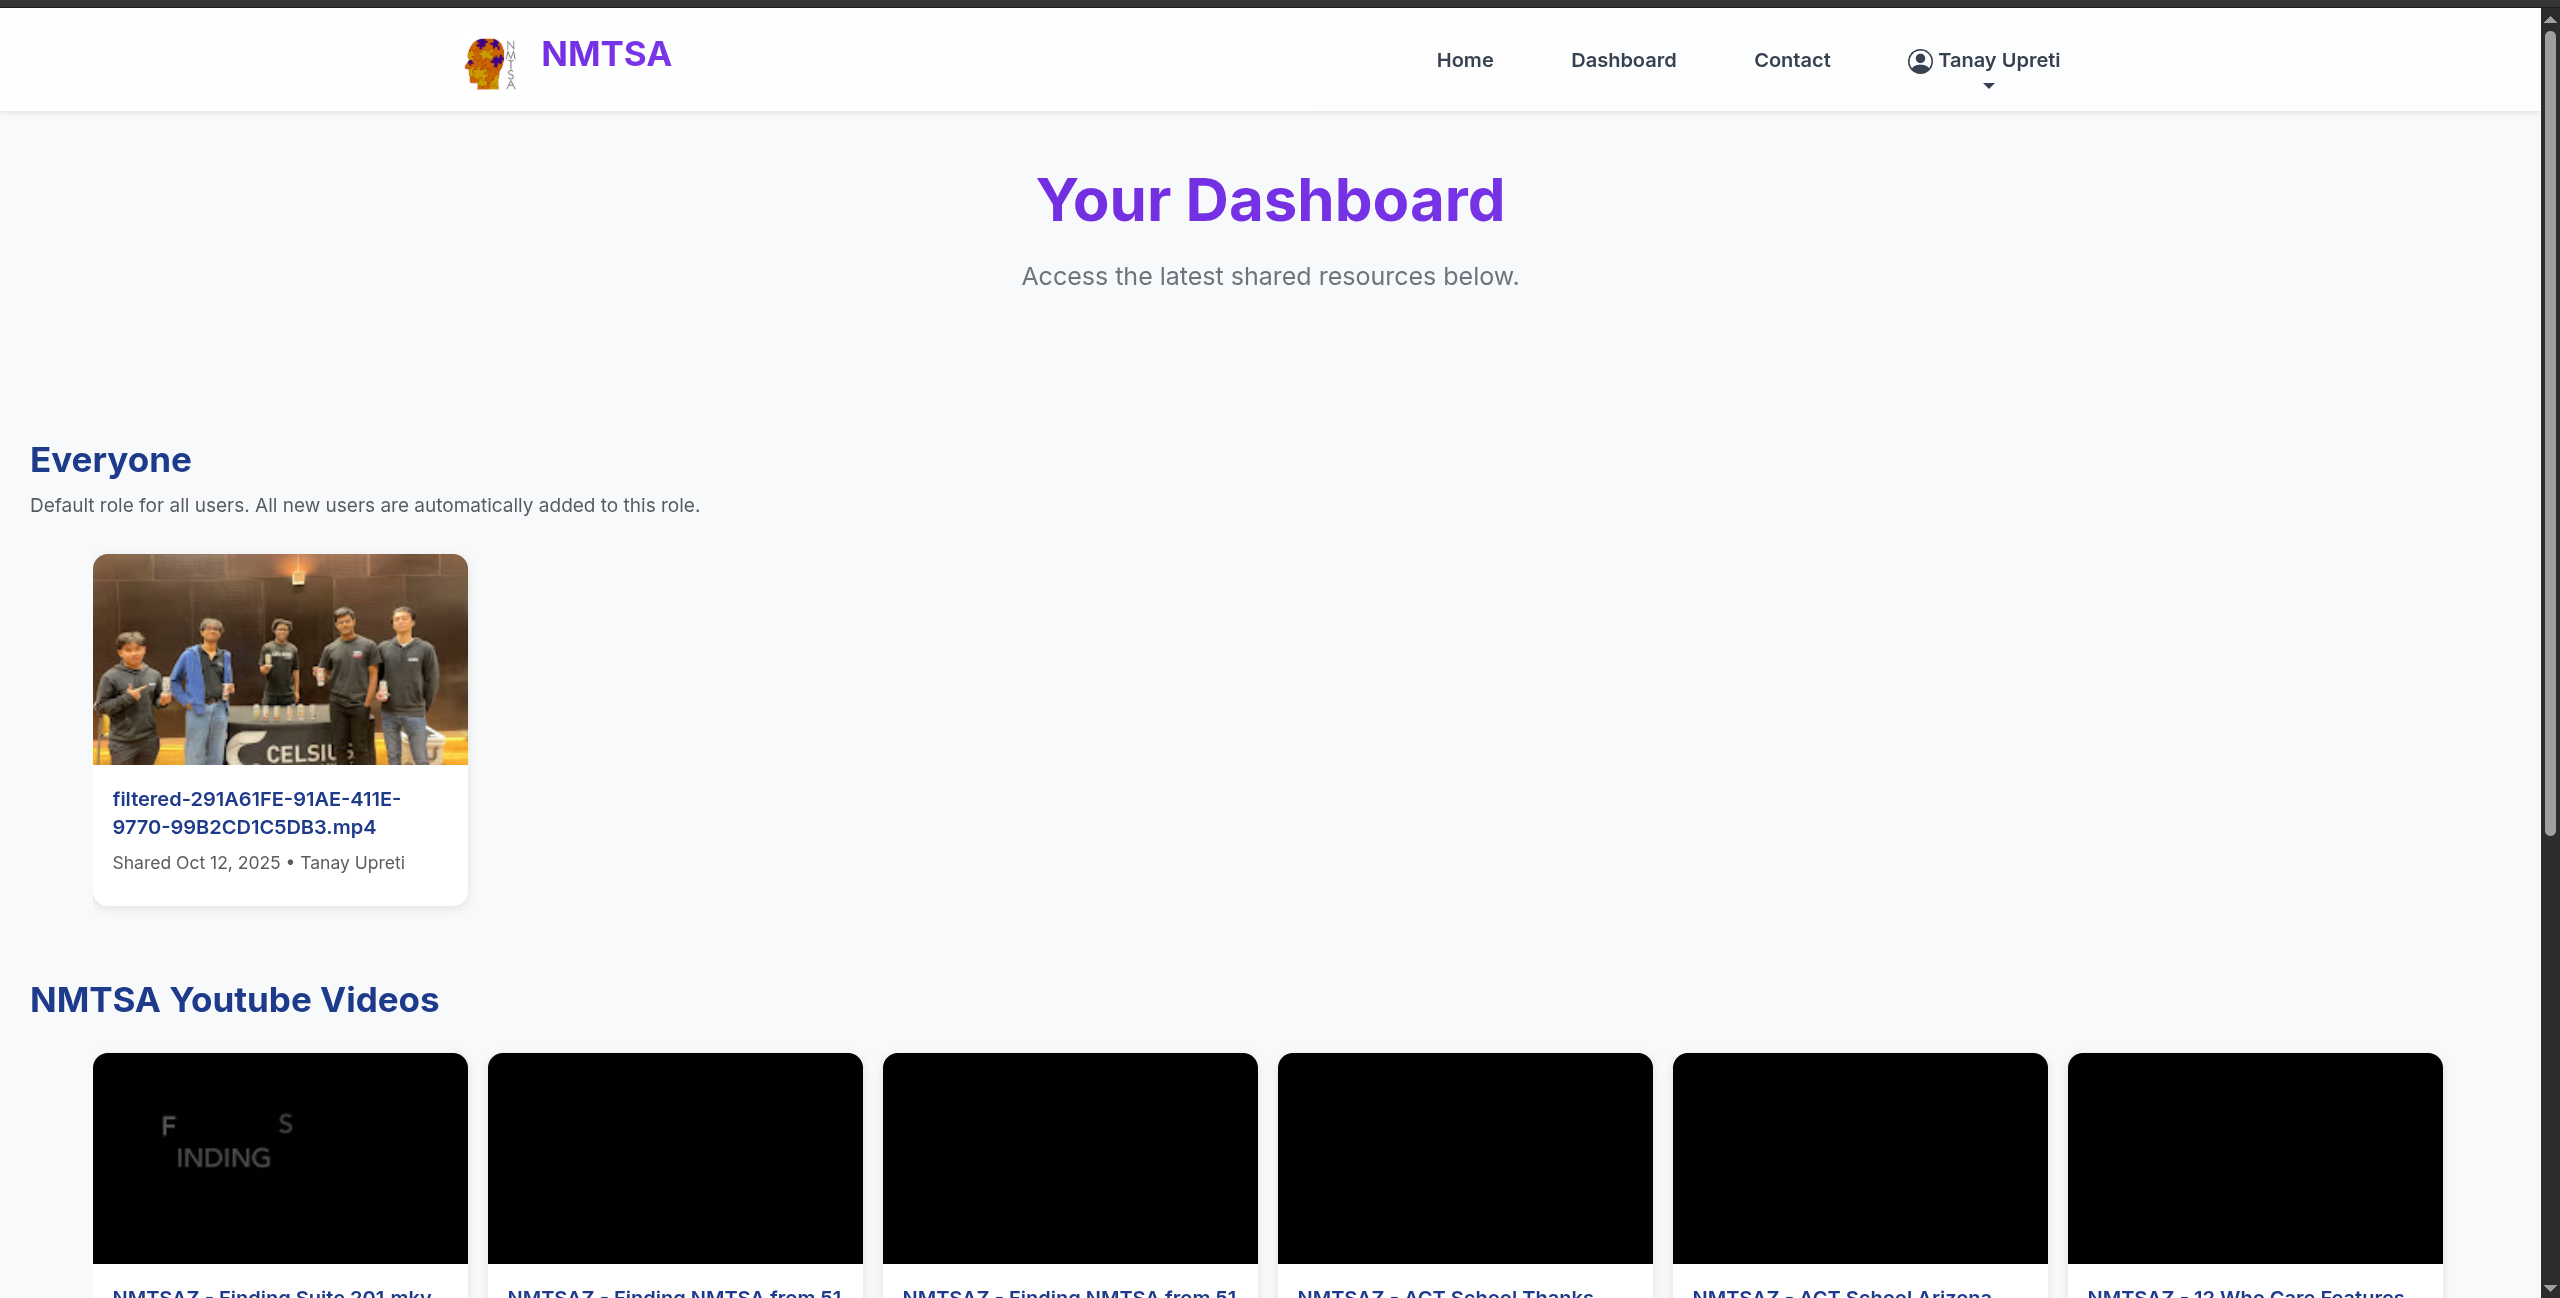Open the Contact page link
Viewport: 2560px width, 1298px height.
[x=1791, y=60]
